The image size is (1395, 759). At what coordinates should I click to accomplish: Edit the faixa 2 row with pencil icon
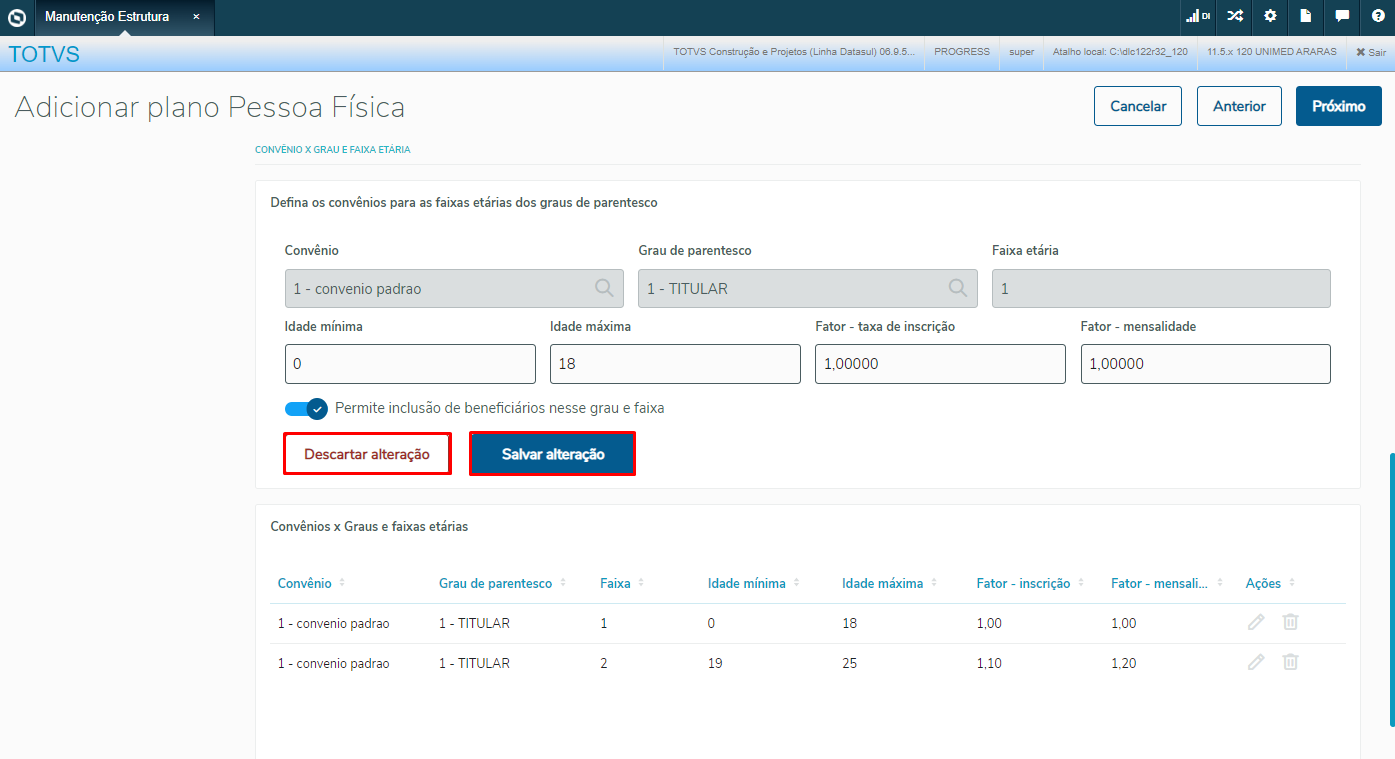tap(1256, 662)
